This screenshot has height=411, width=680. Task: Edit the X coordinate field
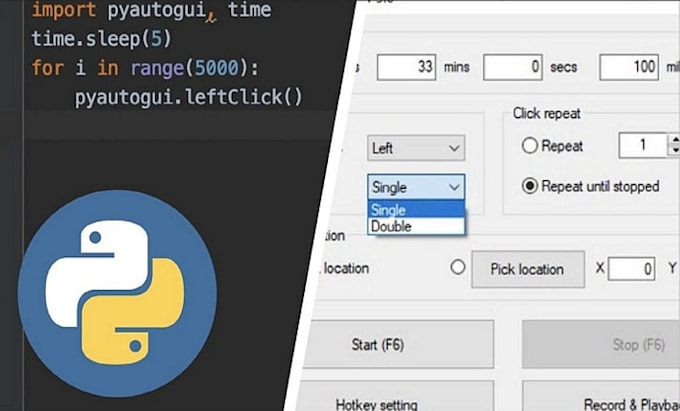(631, 269)
